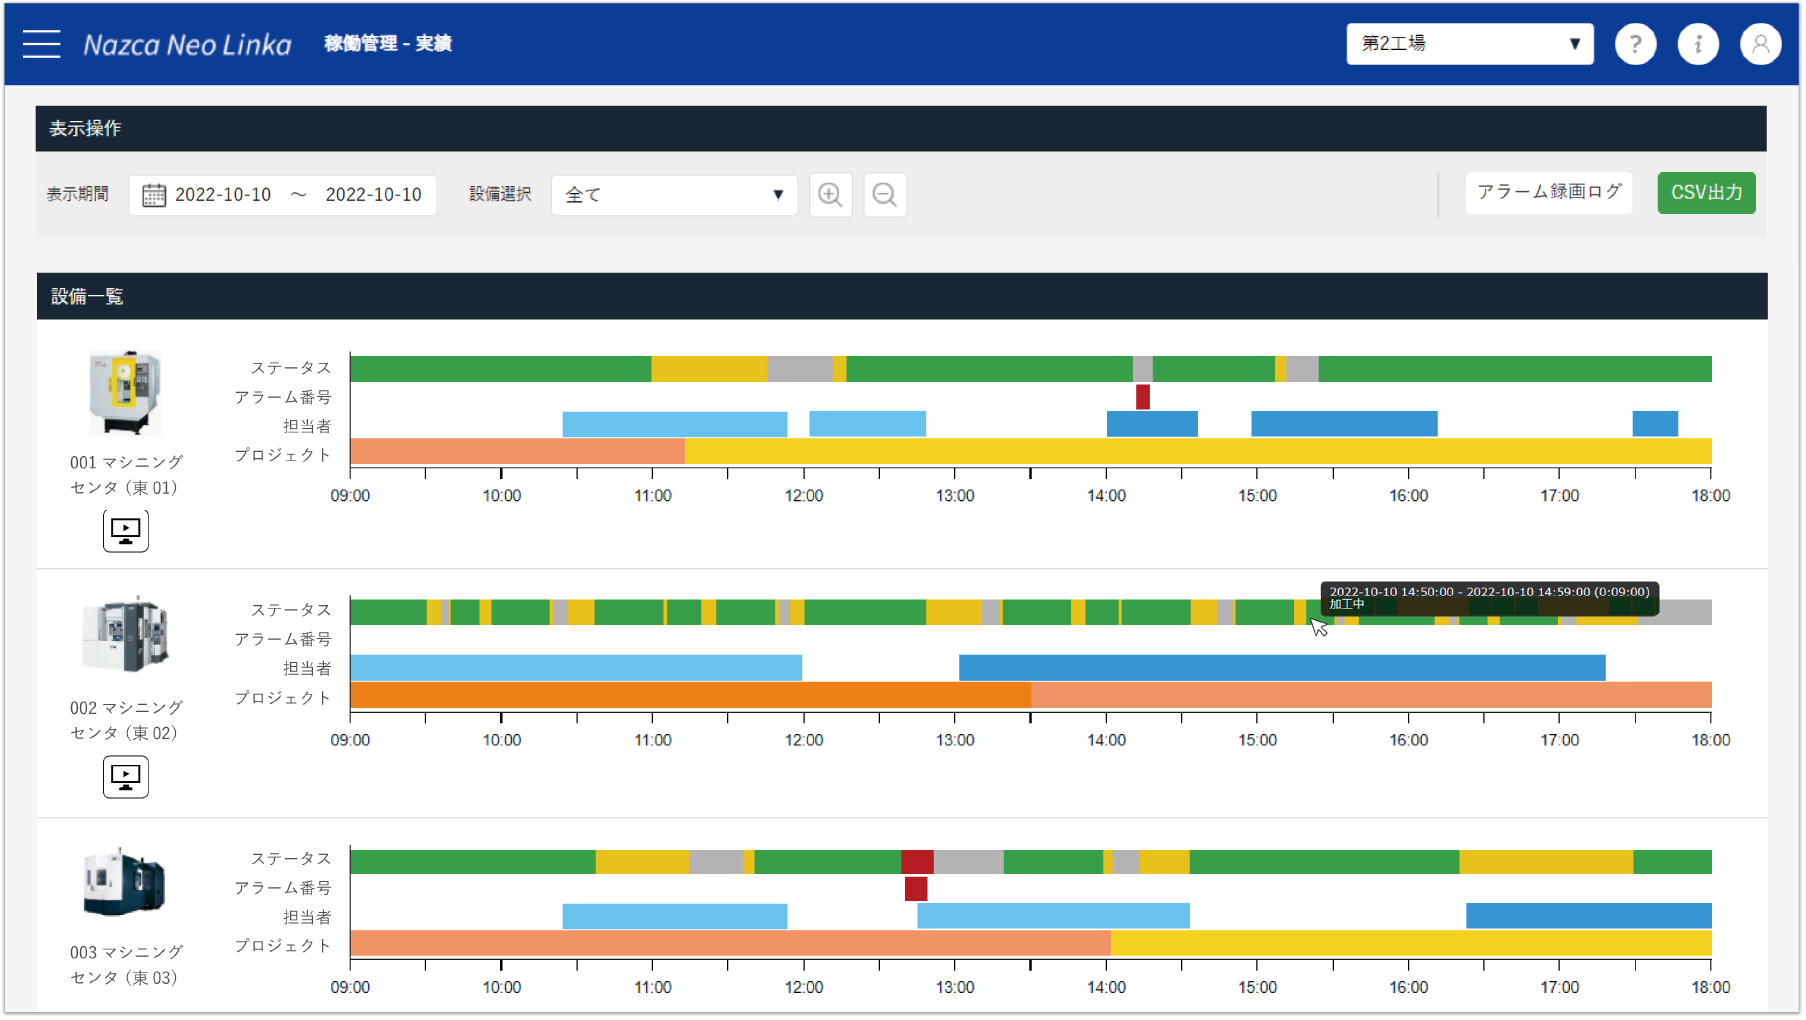Click the Nazca Neo Linka logo
Screen dimensions: 1806x1020
[x=187, y=45]
